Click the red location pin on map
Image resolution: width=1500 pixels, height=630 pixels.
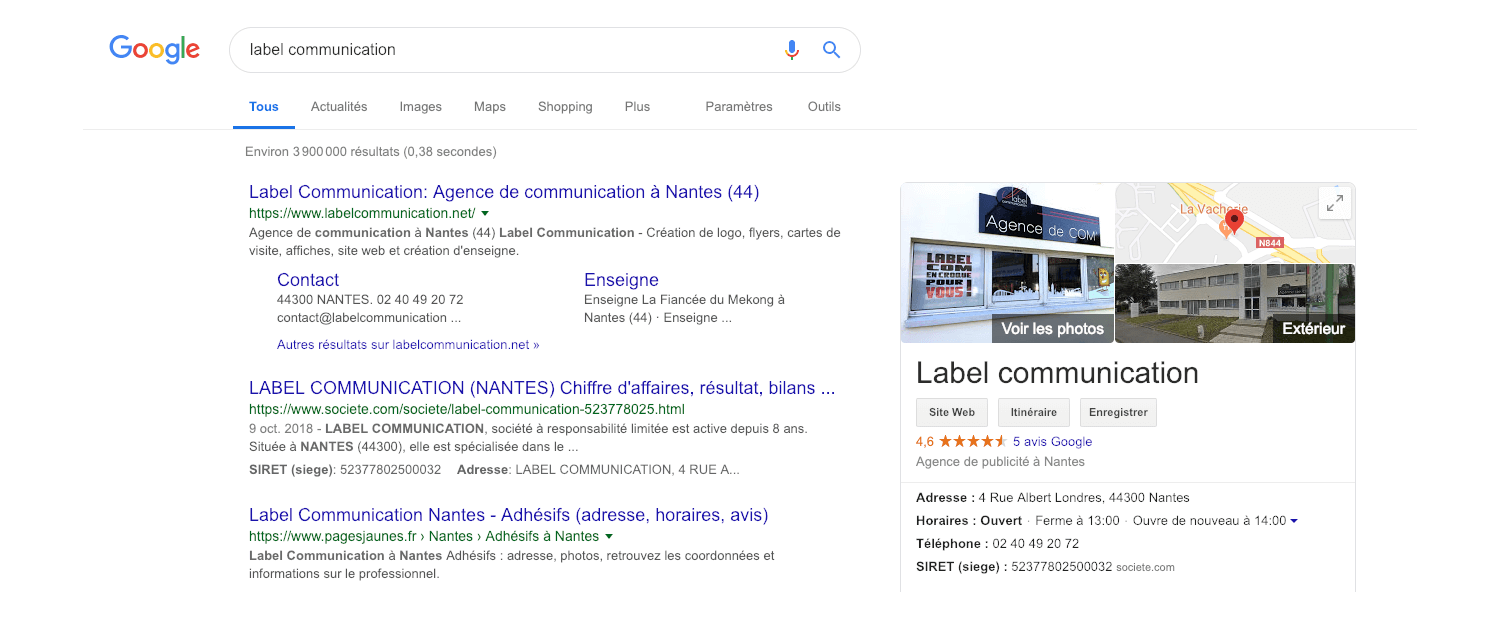[1234, 221]
